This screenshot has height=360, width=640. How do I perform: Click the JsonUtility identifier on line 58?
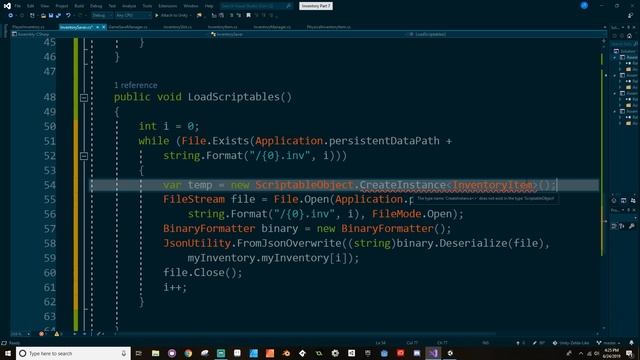point(197,243)
